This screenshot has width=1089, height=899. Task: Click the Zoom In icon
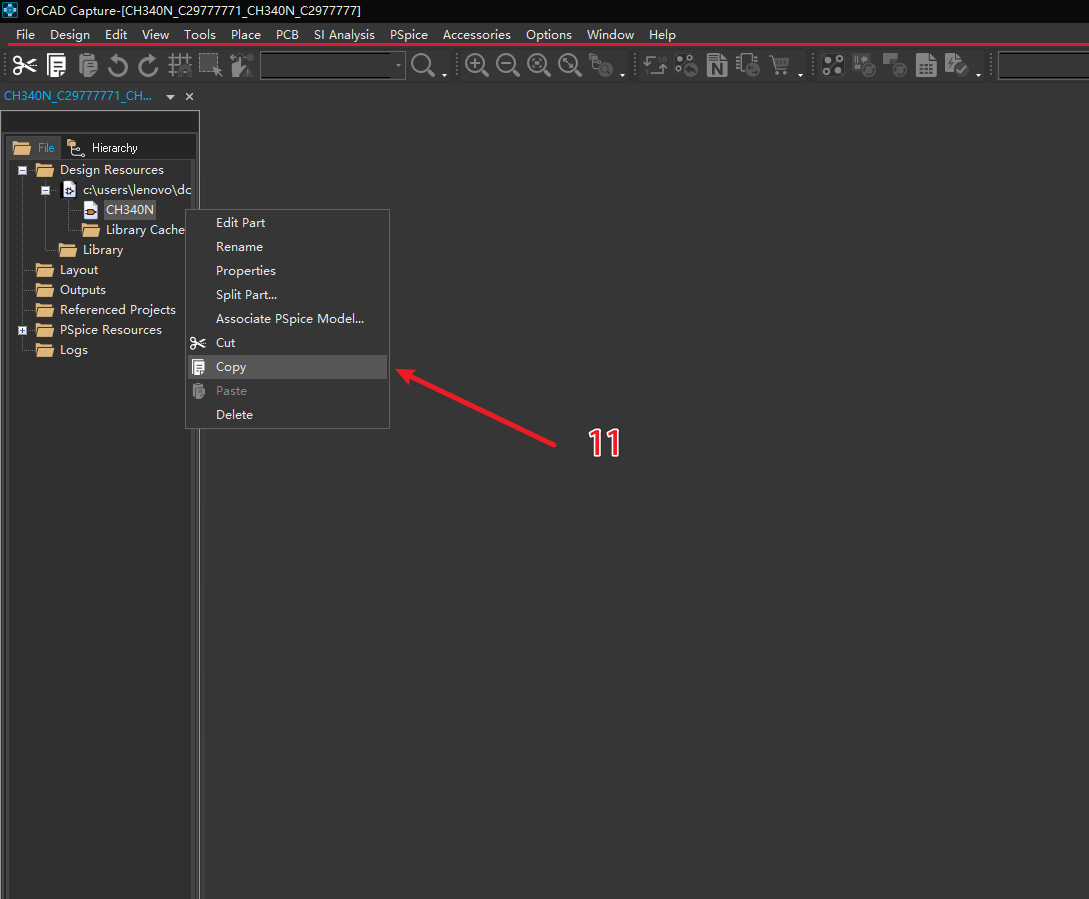pyautogui.click(x=476, y=65)
